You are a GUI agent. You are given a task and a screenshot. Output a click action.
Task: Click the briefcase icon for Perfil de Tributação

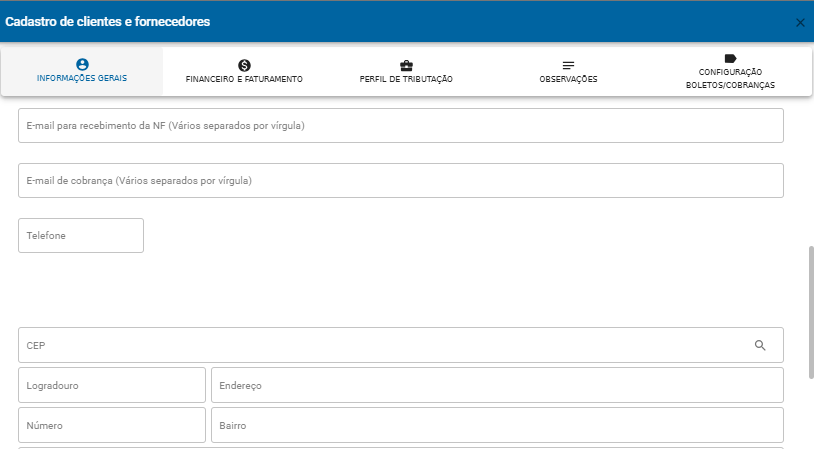pos(406,65)
